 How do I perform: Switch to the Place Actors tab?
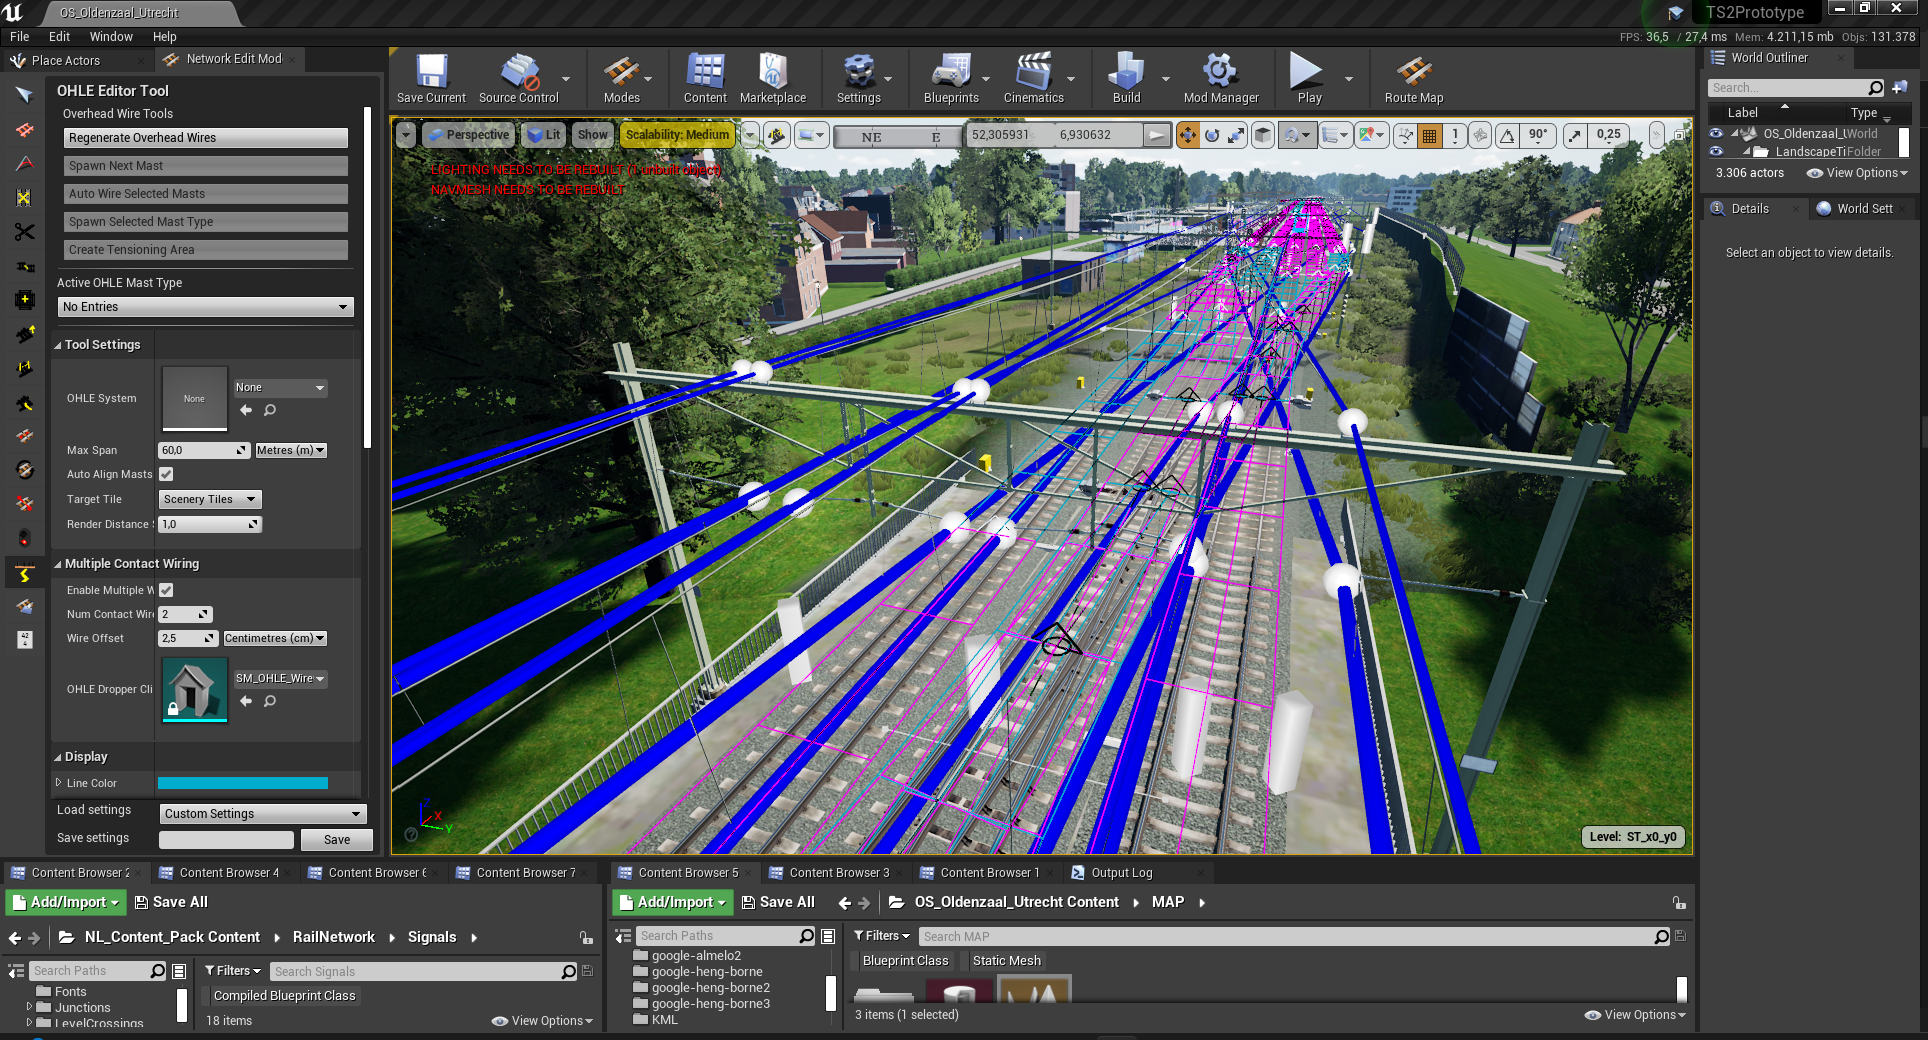pyautogui.click(x=65, y=60)
